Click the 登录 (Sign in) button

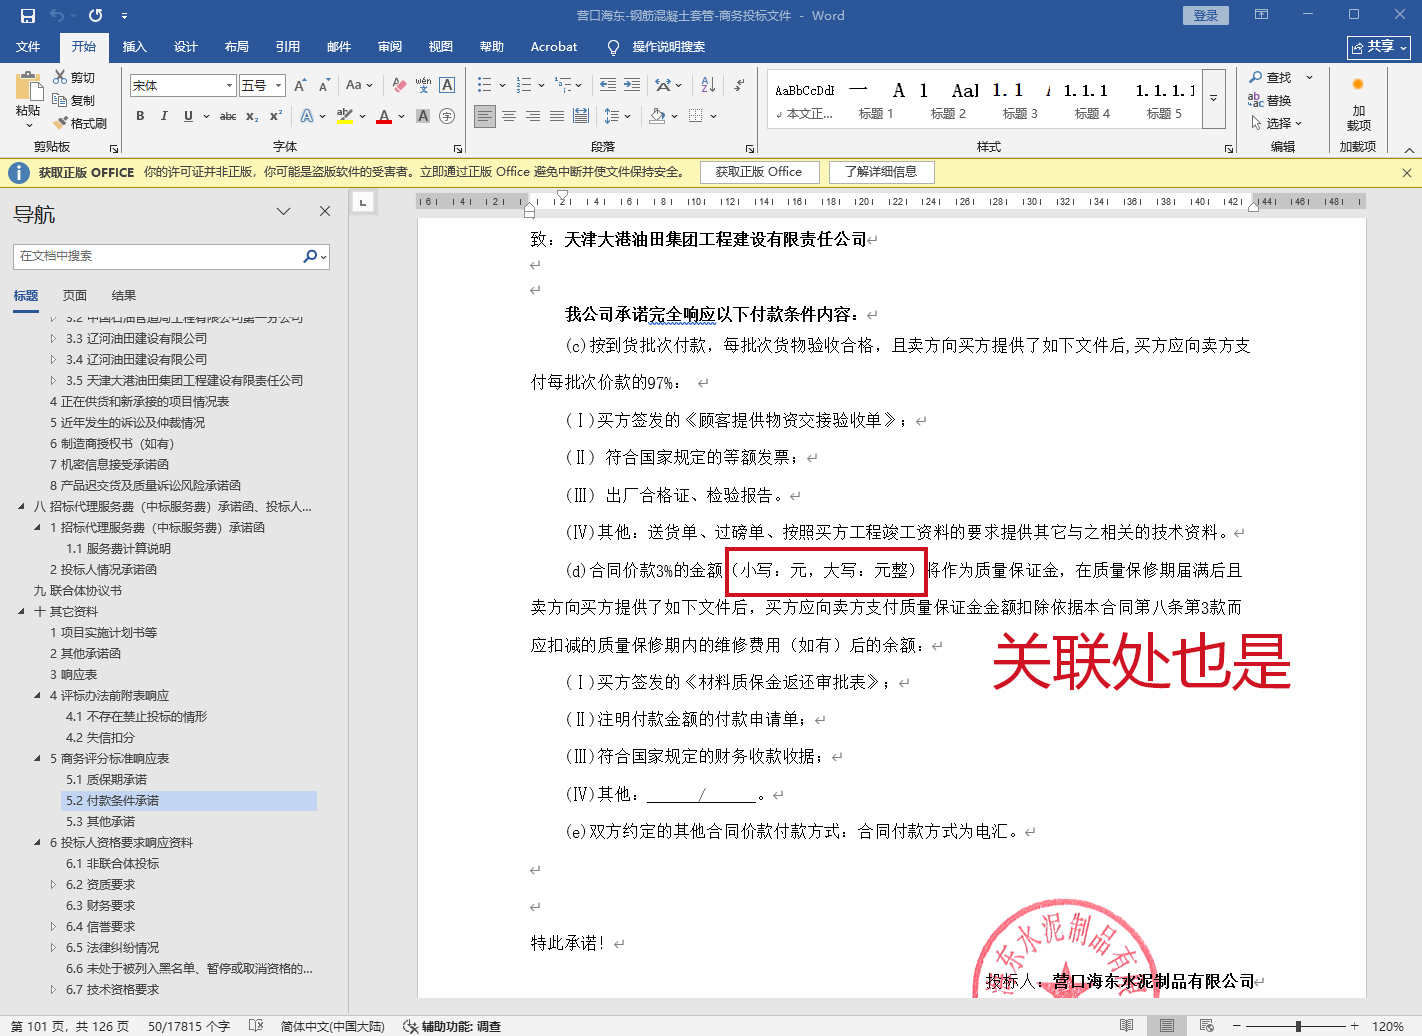click(1206, 16)
